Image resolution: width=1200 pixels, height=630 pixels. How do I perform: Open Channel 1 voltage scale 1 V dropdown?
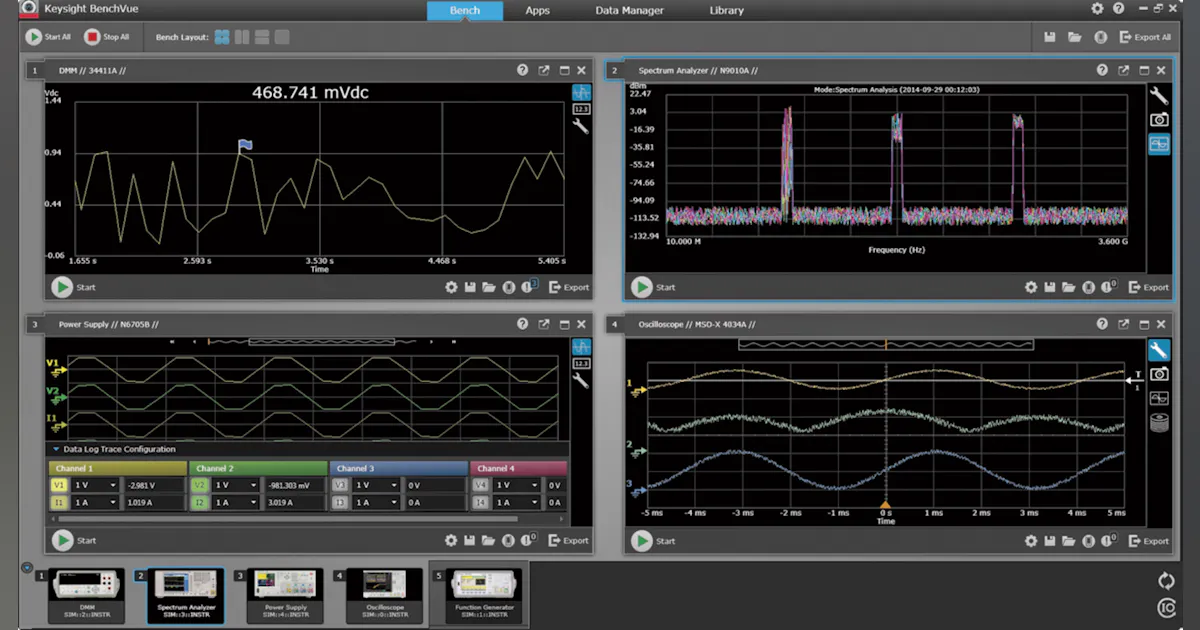[x=95, y=485]
